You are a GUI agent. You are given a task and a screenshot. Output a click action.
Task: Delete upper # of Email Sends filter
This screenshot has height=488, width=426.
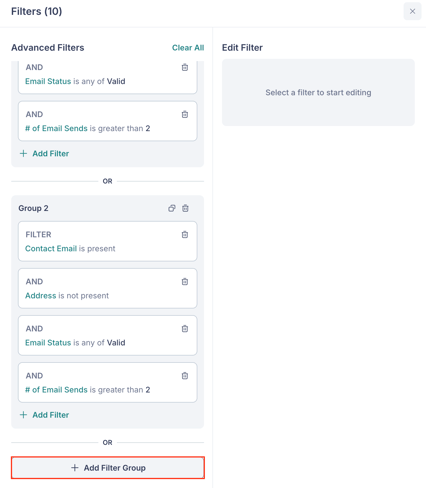pos(185,114)
